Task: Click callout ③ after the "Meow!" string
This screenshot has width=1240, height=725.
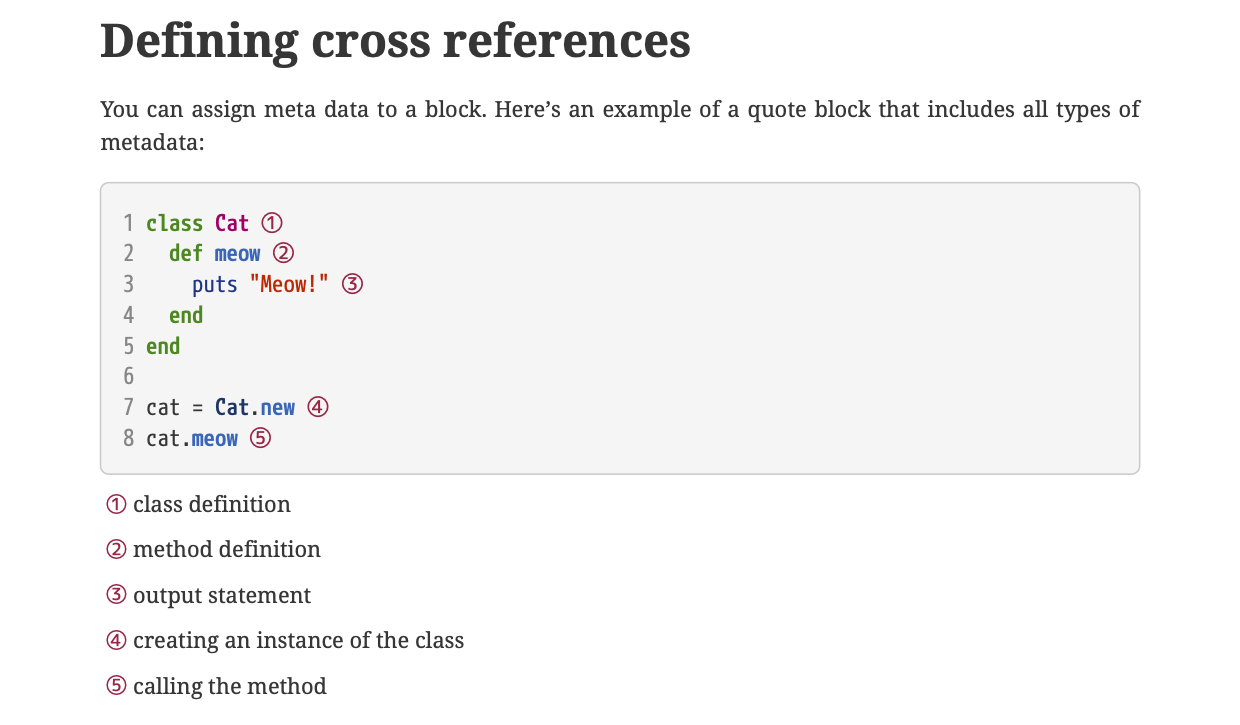Action: 352,285
